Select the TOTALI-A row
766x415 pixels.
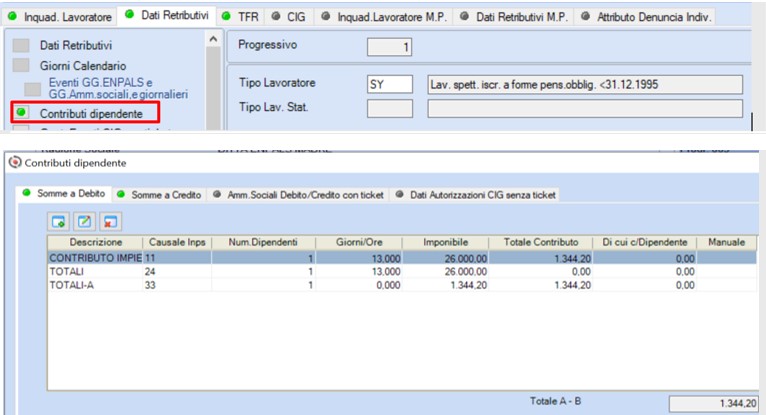click(x=402, y=285)
